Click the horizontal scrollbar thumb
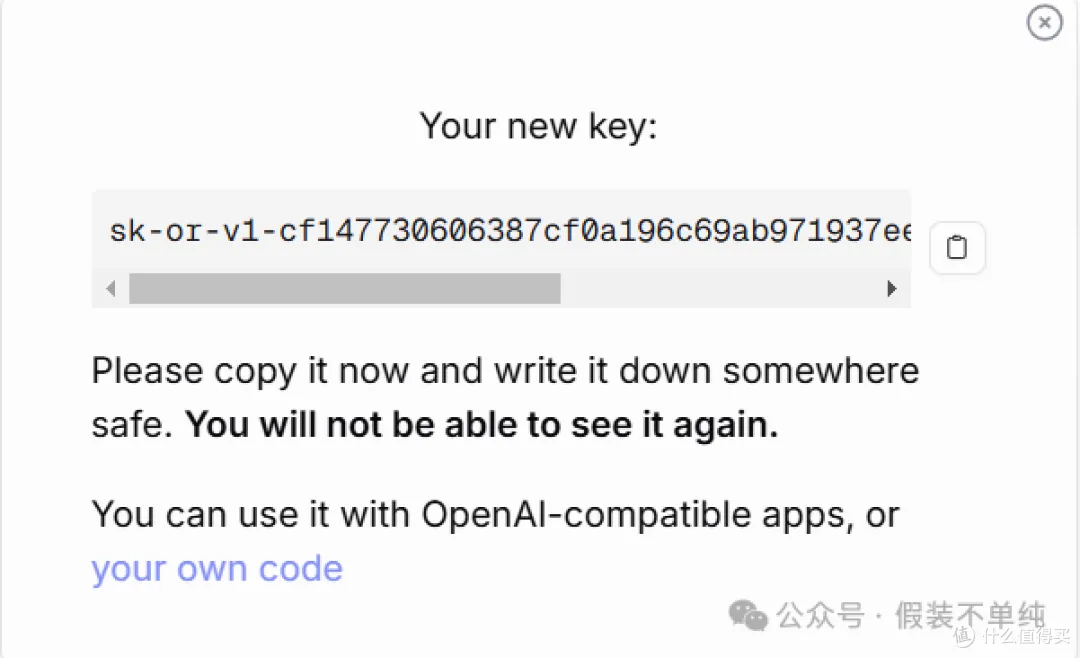 coord(345,289)
